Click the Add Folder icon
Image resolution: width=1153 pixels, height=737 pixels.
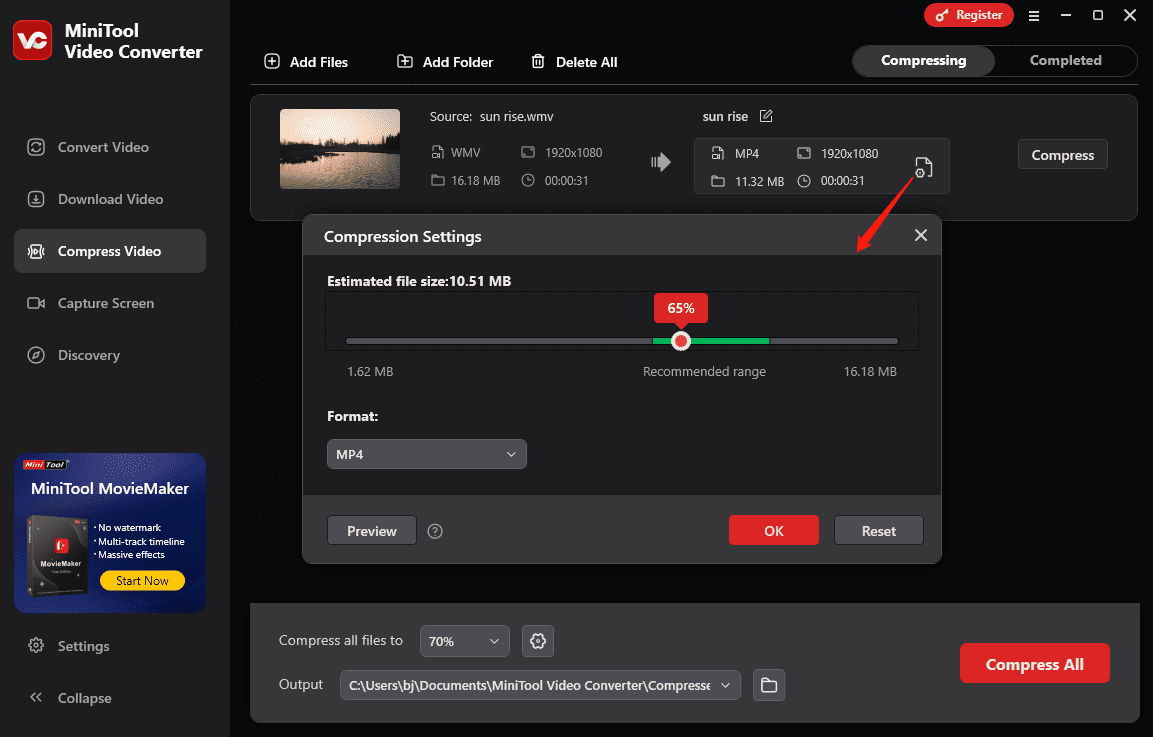(404, 62)
